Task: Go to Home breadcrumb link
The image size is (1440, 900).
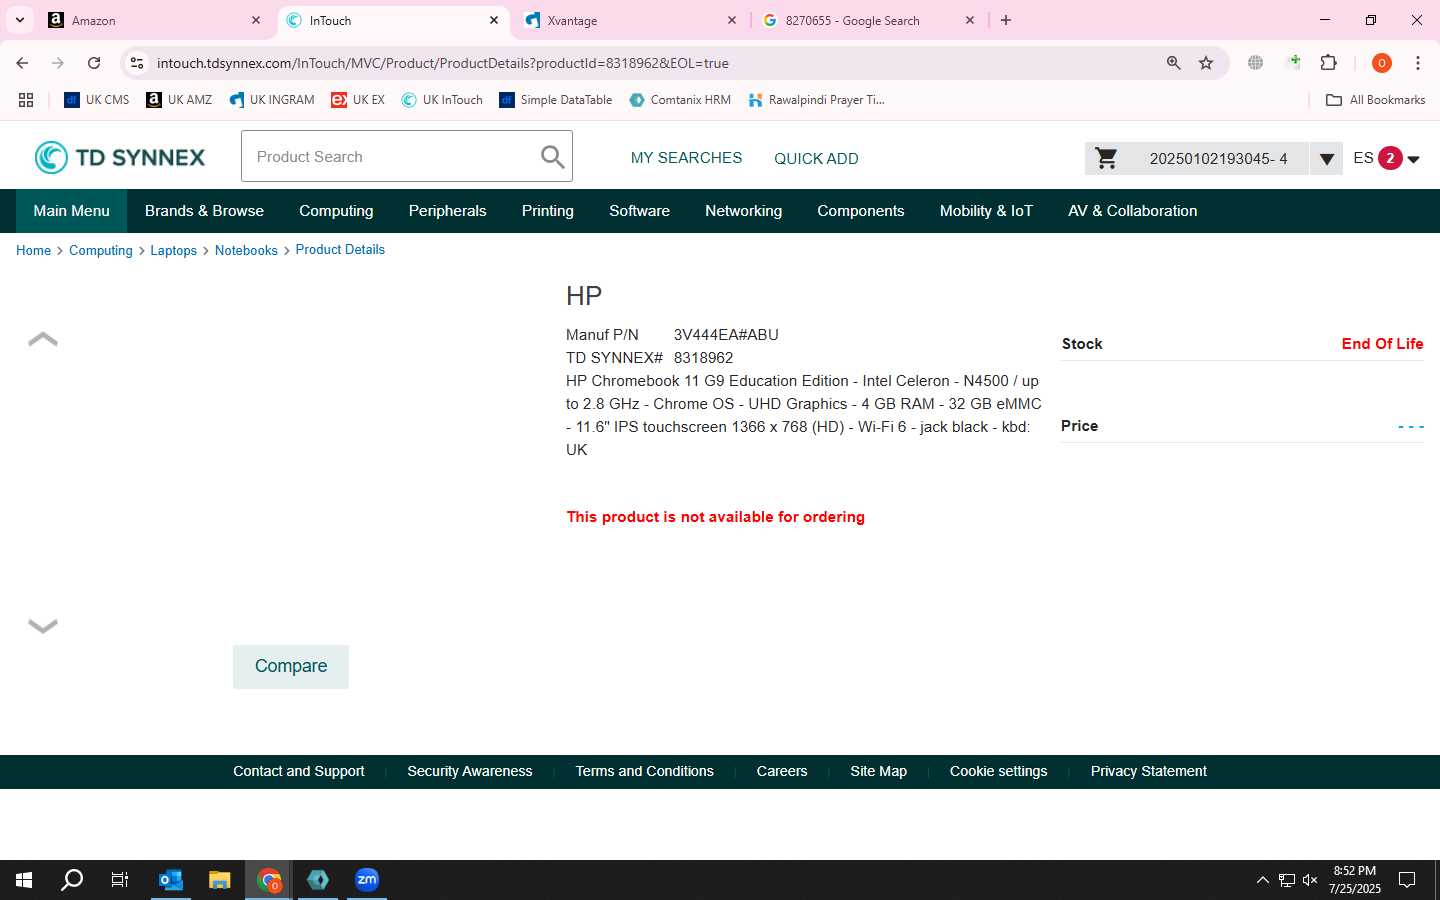Action: (33, 250)
